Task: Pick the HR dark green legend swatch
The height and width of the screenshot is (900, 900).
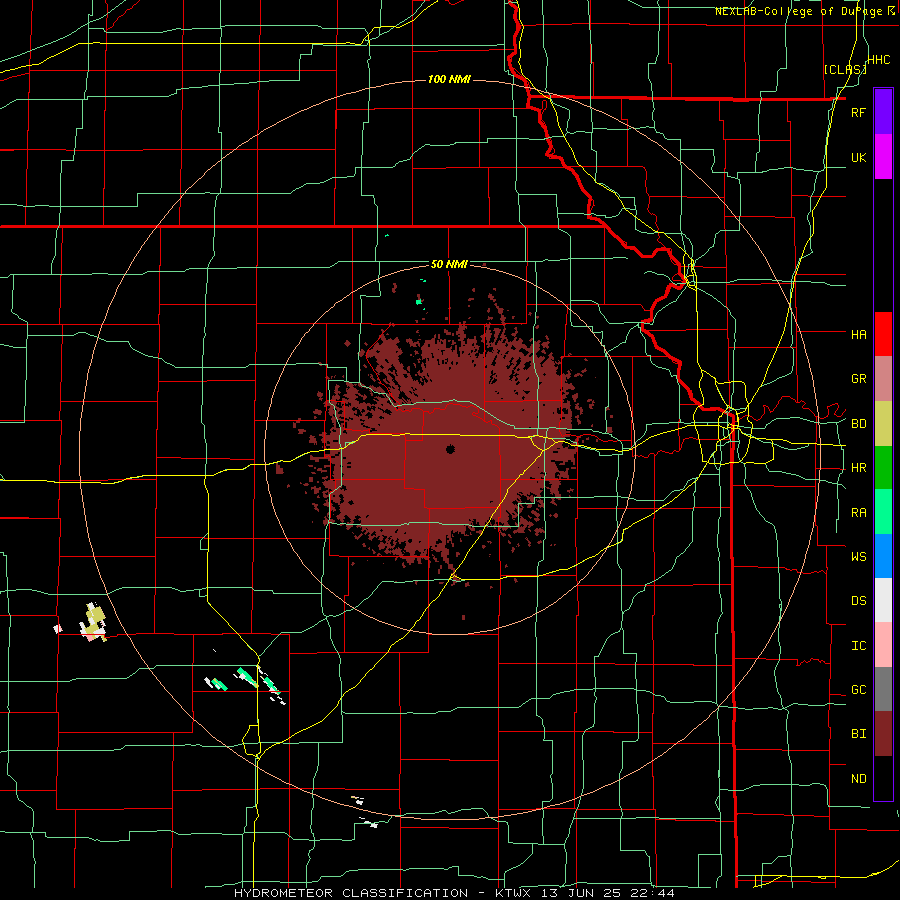Action: [883, 468]
